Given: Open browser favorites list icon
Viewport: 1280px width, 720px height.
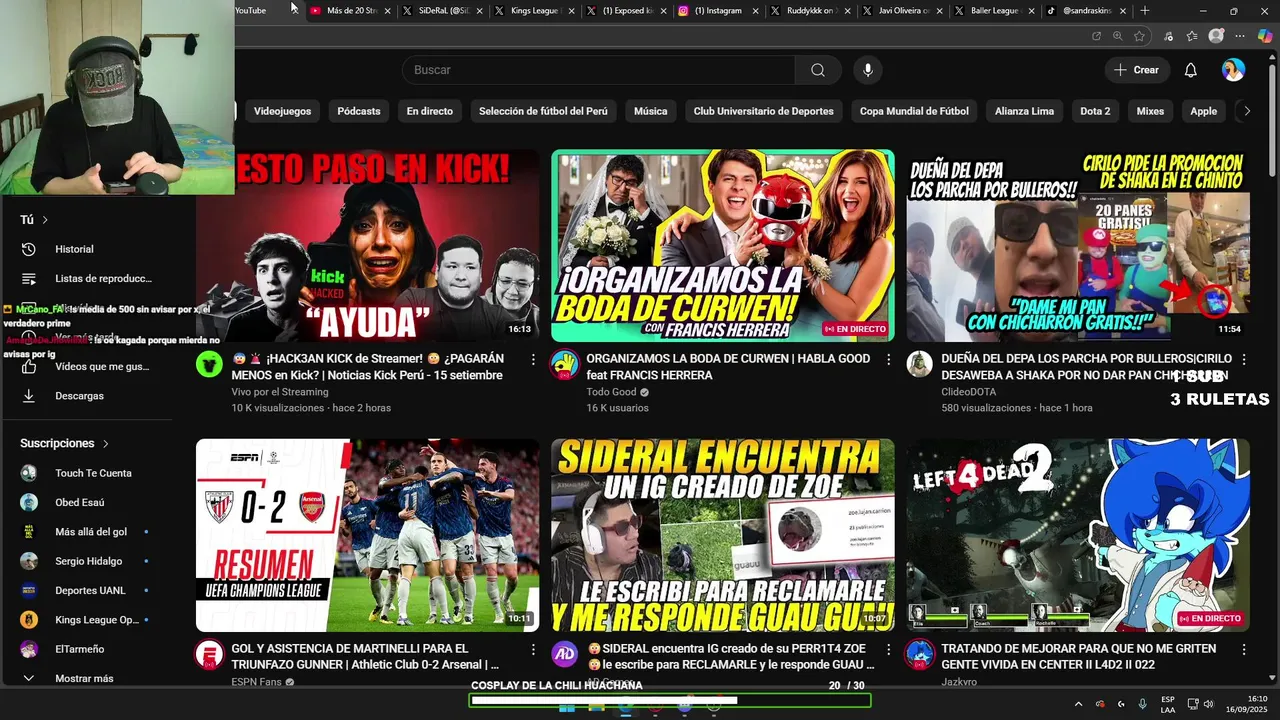Looking at the screenshot, I should (1192, 36).
